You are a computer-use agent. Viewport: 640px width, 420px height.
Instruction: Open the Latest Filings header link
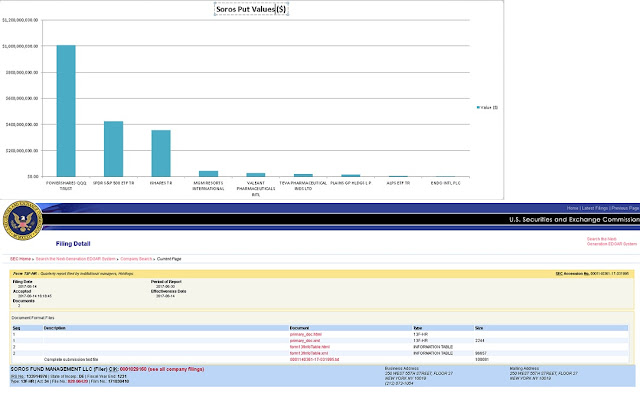pos(595,208)
